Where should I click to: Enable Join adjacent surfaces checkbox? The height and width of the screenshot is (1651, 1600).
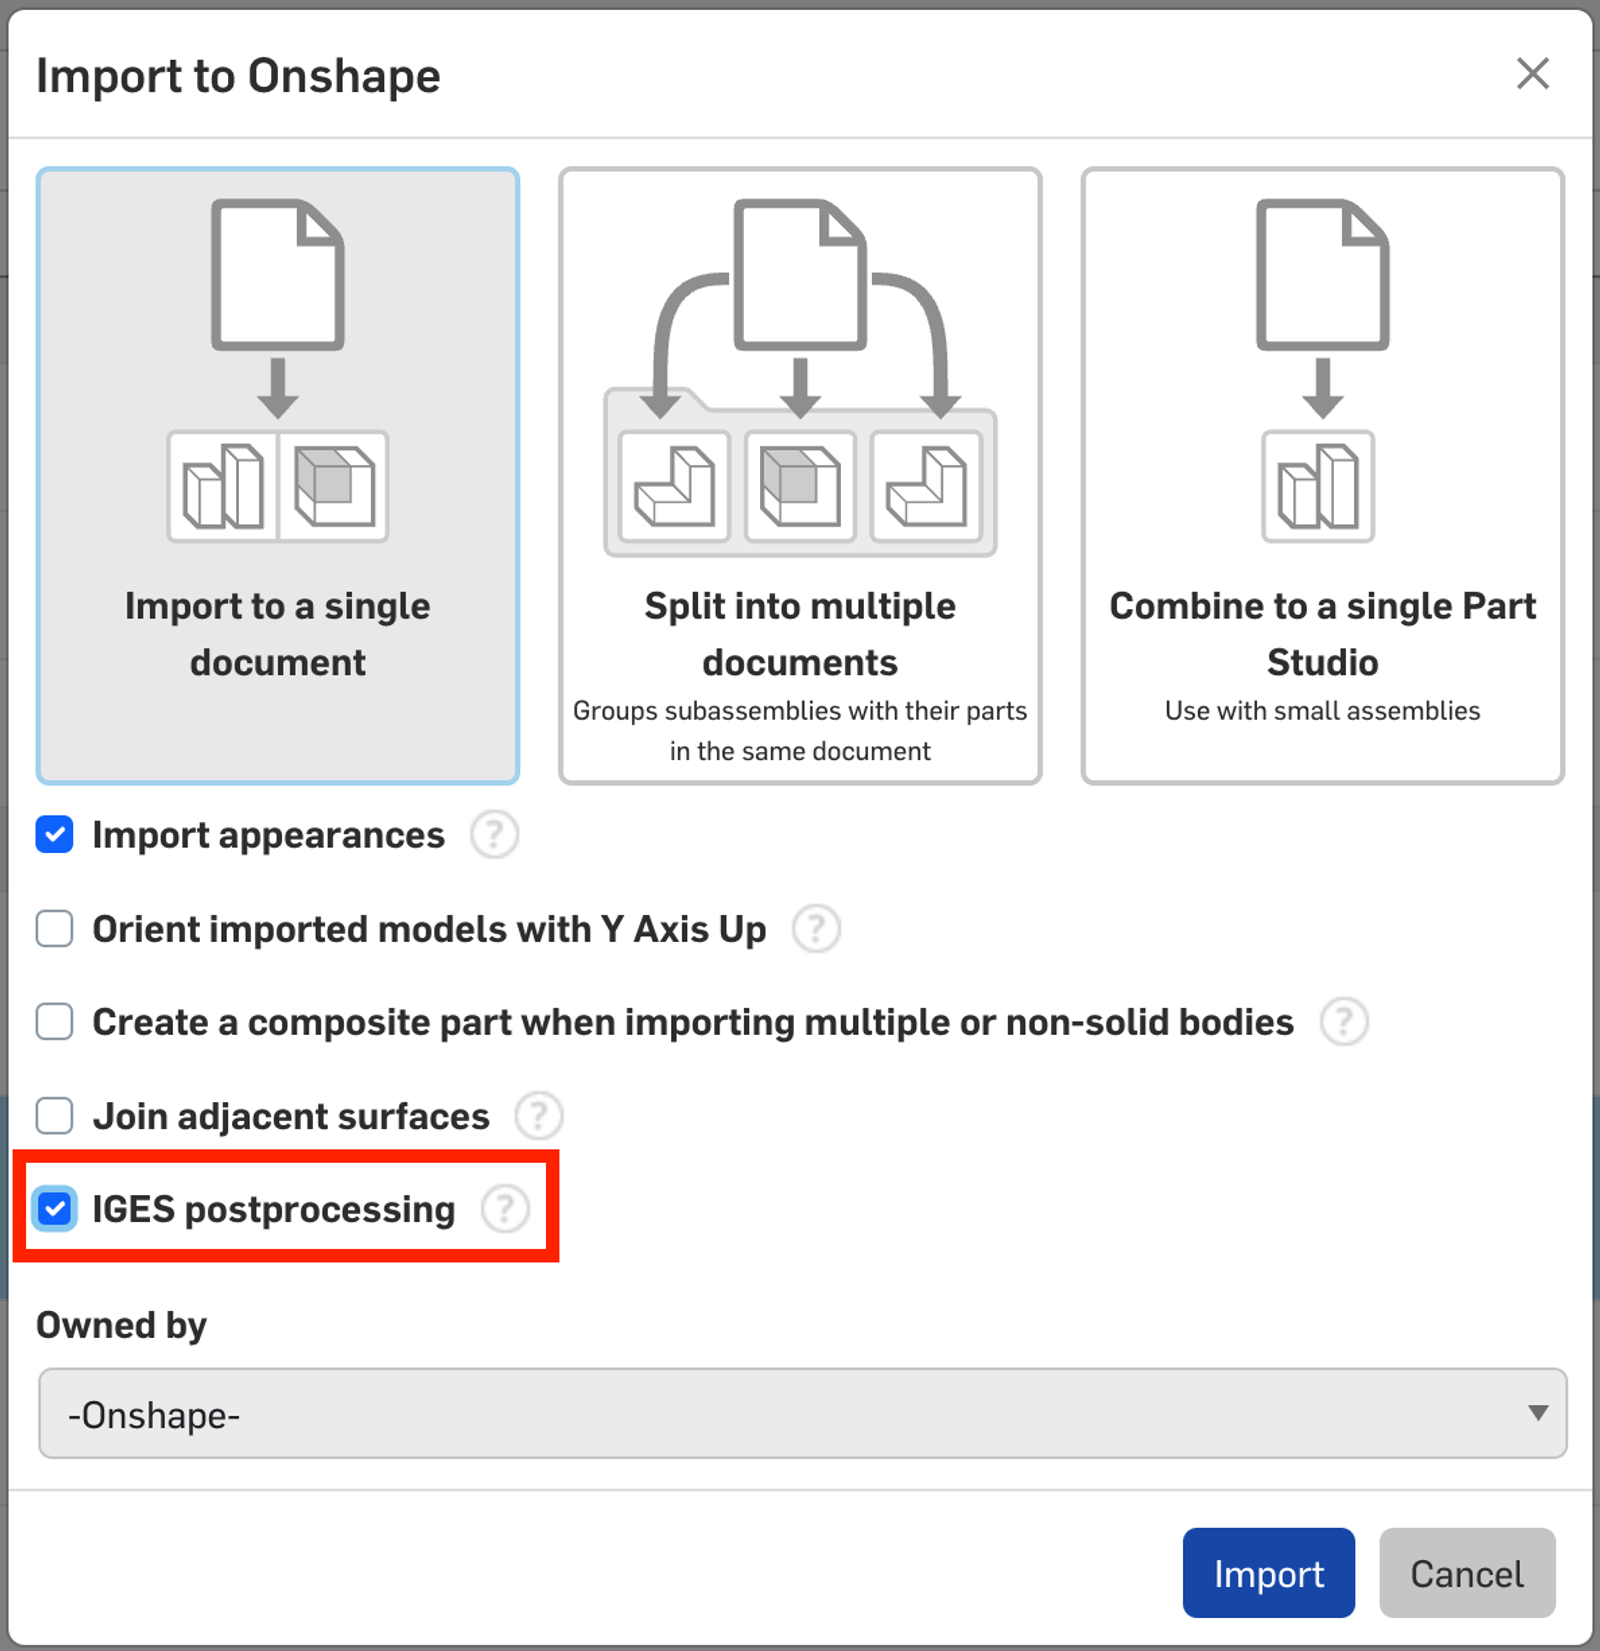tap(55, 1116)
